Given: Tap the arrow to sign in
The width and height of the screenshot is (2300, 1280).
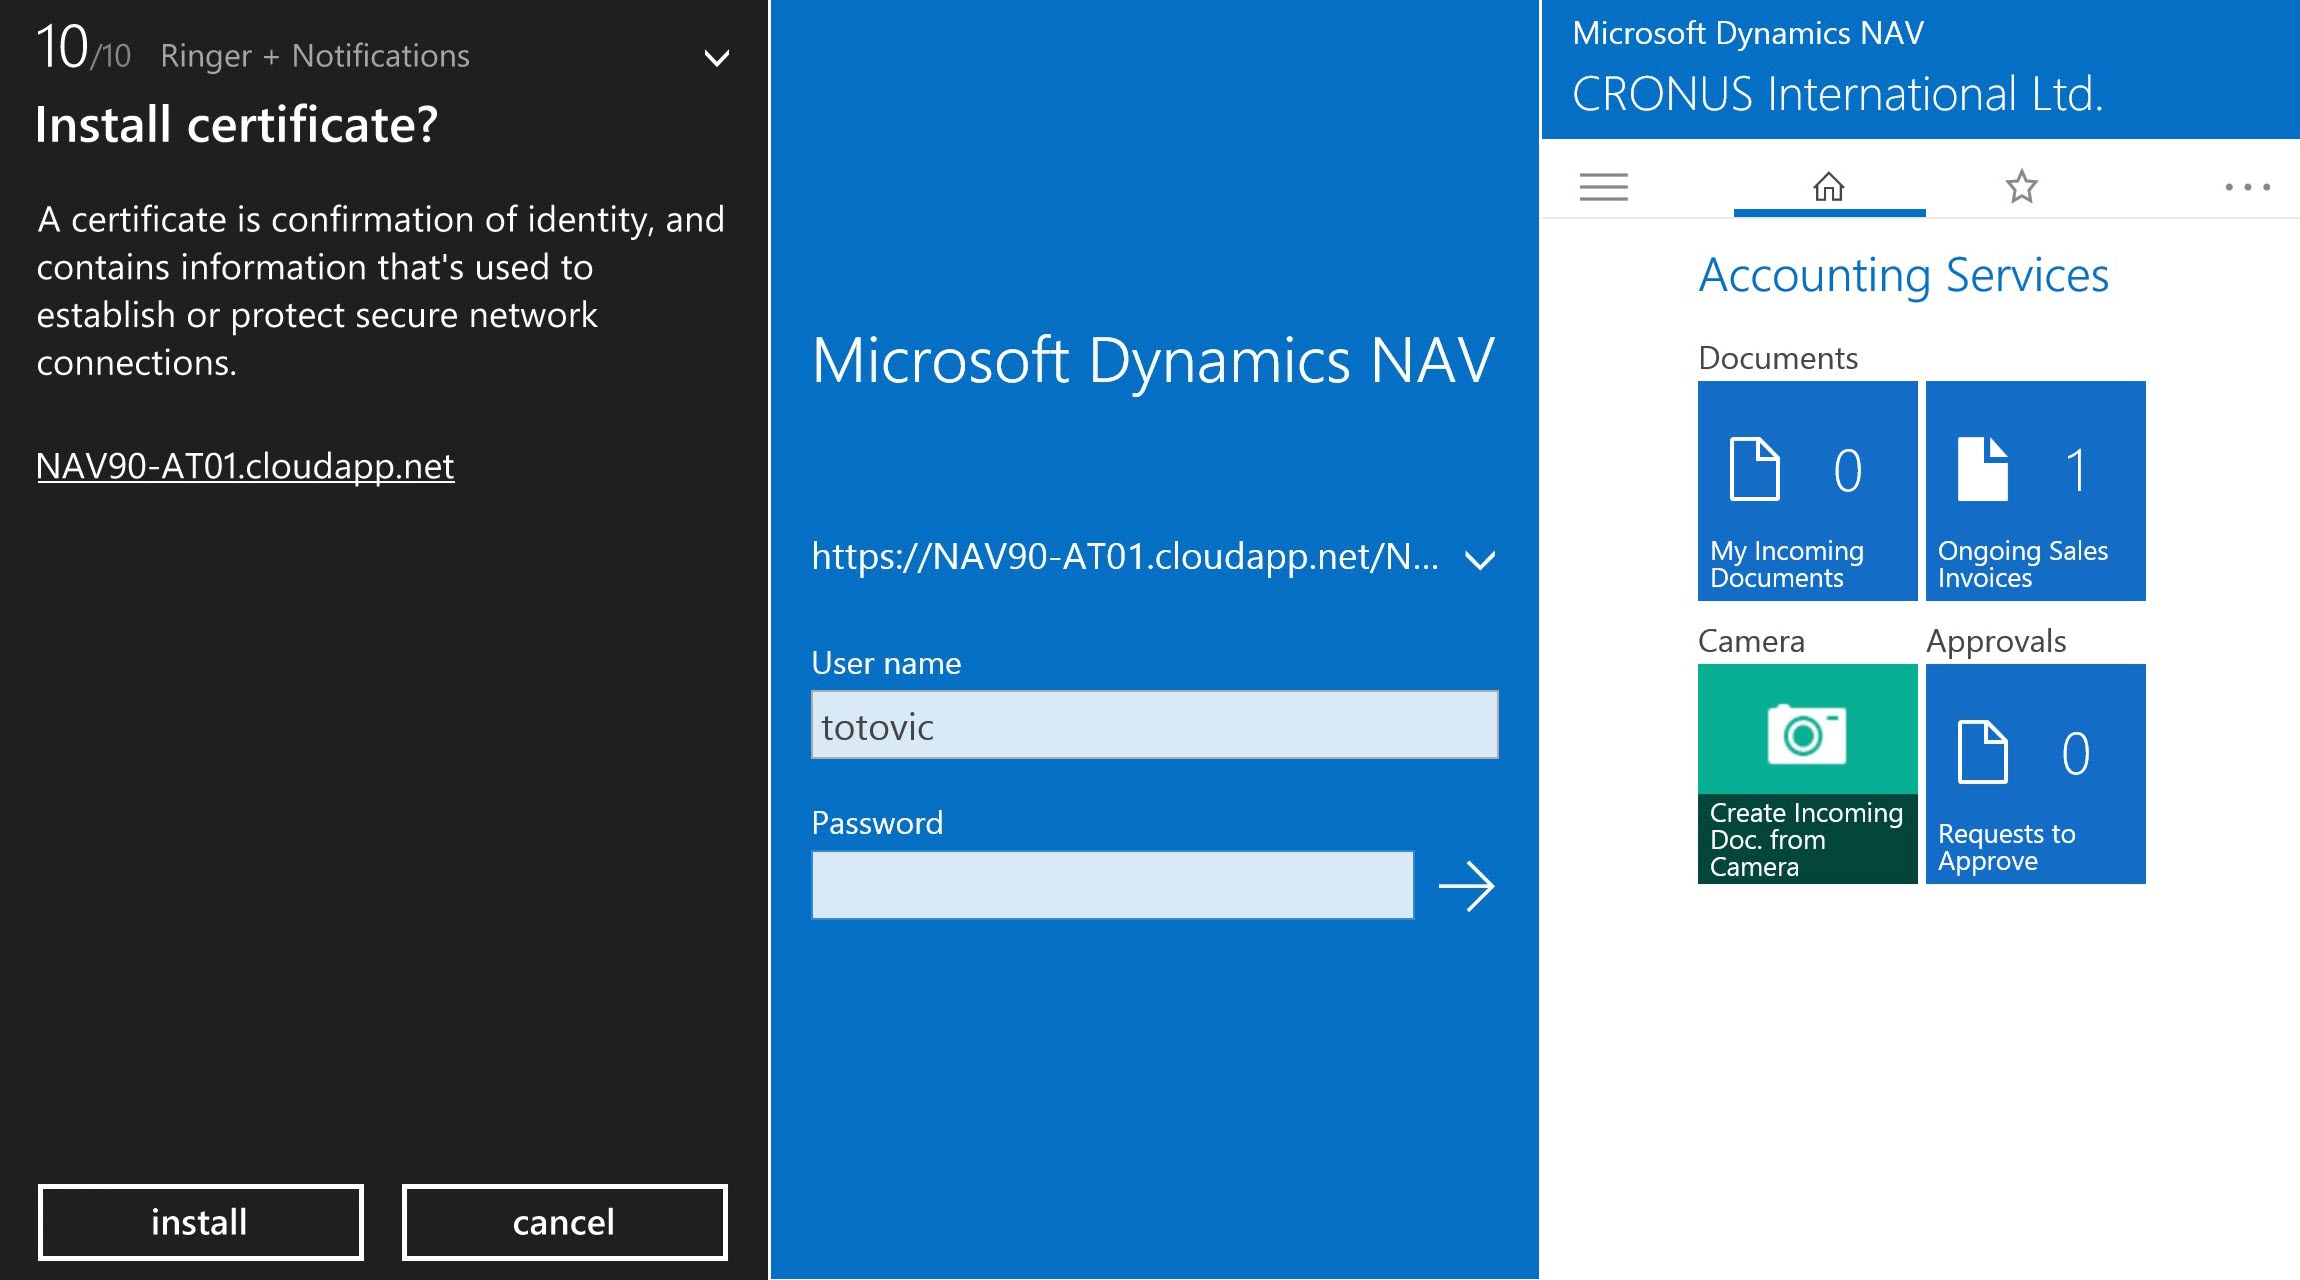Looking at the screenshot, I should pos(1466,886).
